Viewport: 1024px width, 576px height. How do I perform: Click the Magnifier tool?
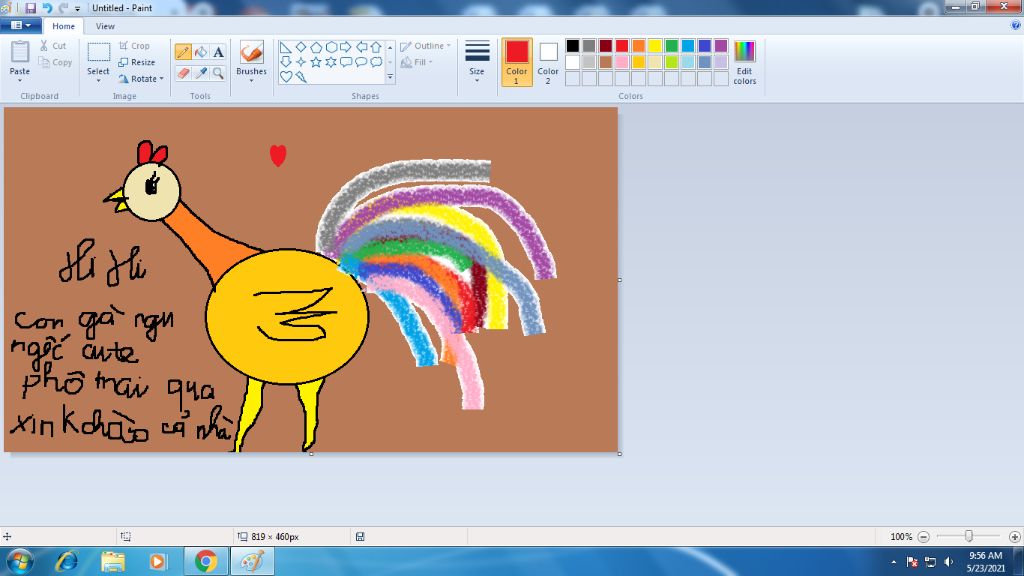tap(218, 73)
